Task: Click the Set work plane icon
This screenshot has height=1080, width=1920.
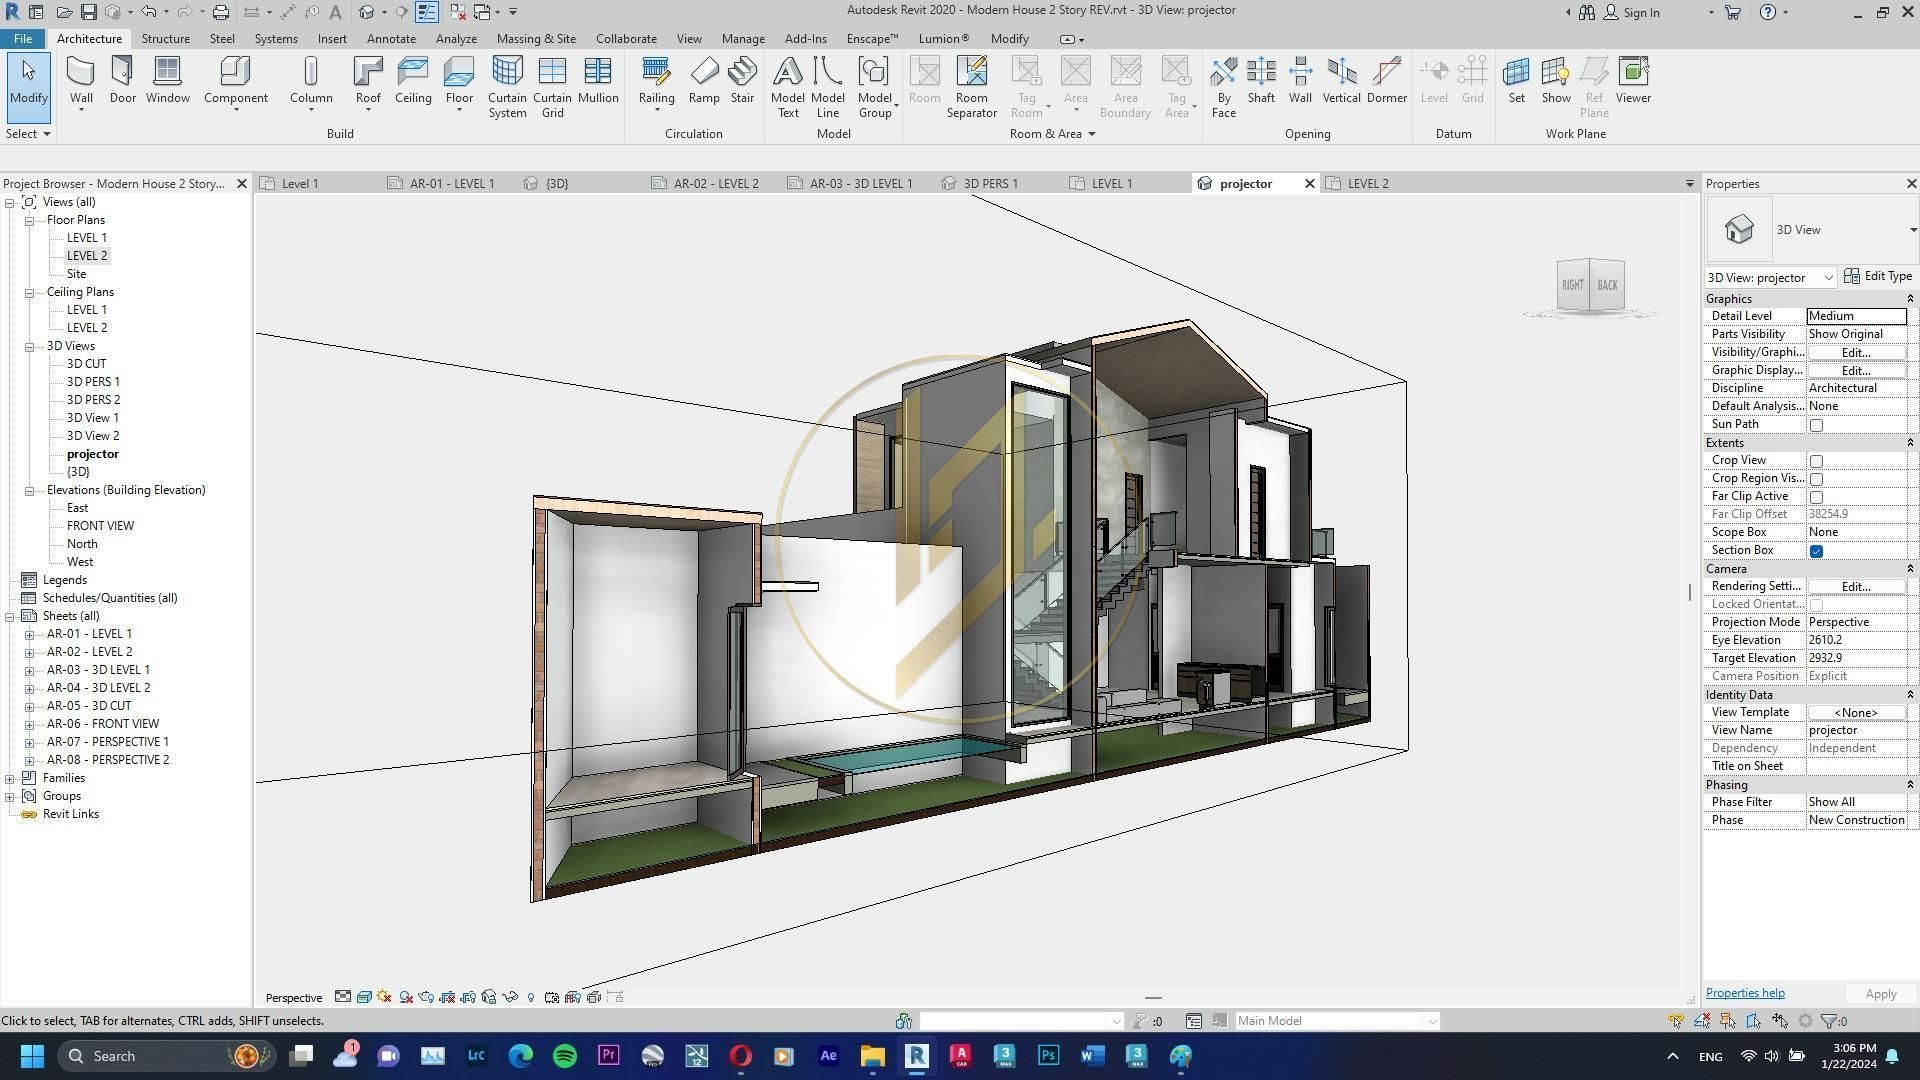Action: point(1517,80)
